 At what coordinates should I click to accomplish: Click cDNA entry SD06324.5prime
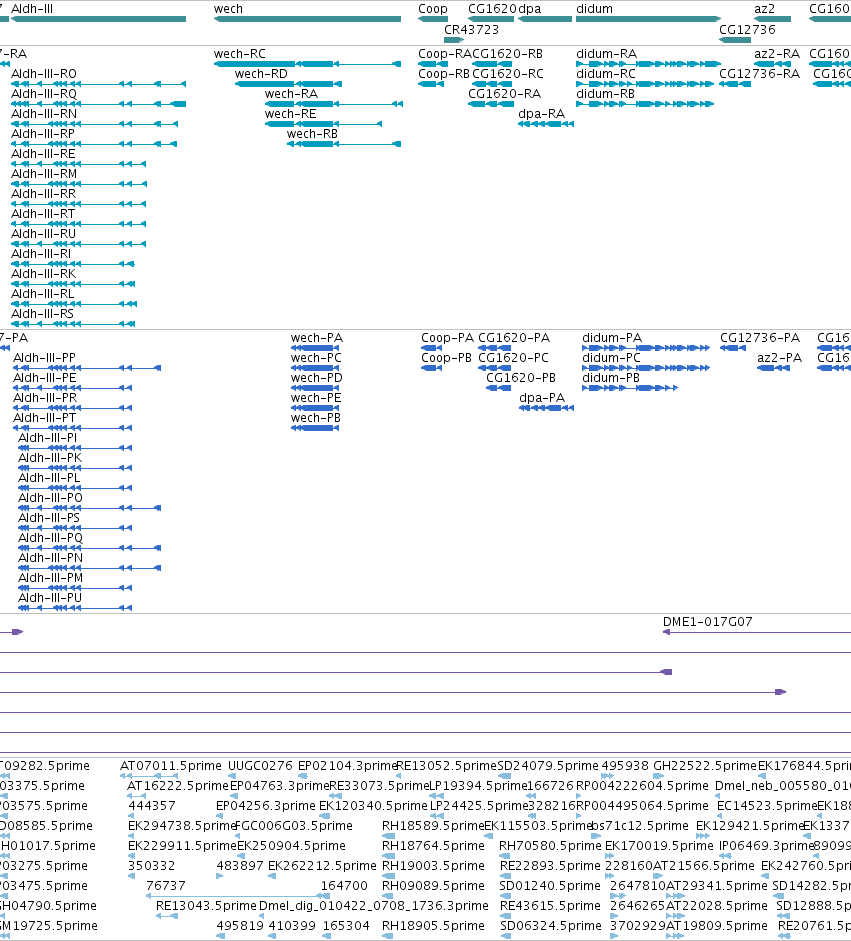click(551, 926)
